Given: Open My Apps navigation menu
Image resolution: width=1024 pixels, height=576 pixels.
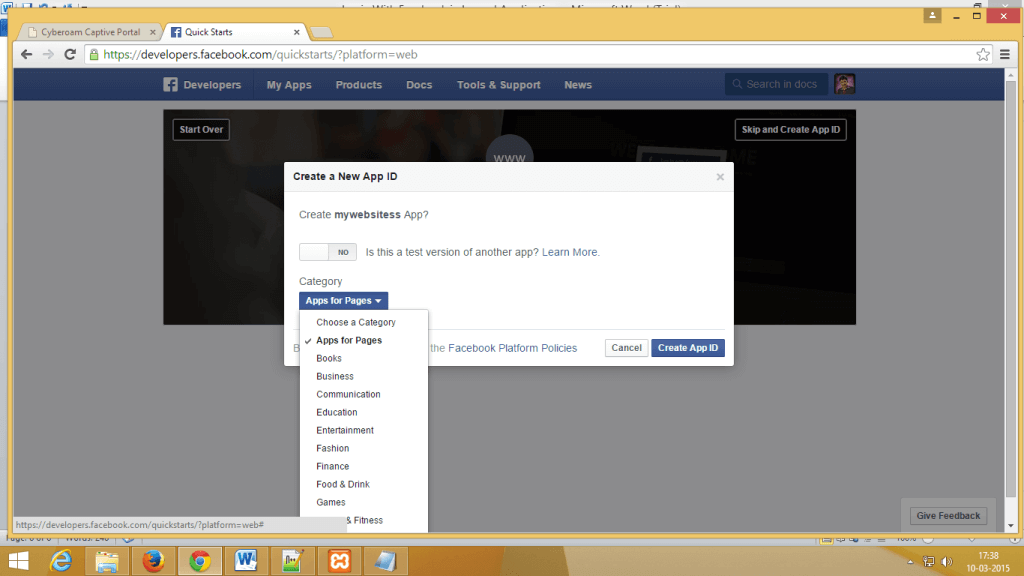Looking at the screenshot, I should pyautogui.click(x=289, y=85).
